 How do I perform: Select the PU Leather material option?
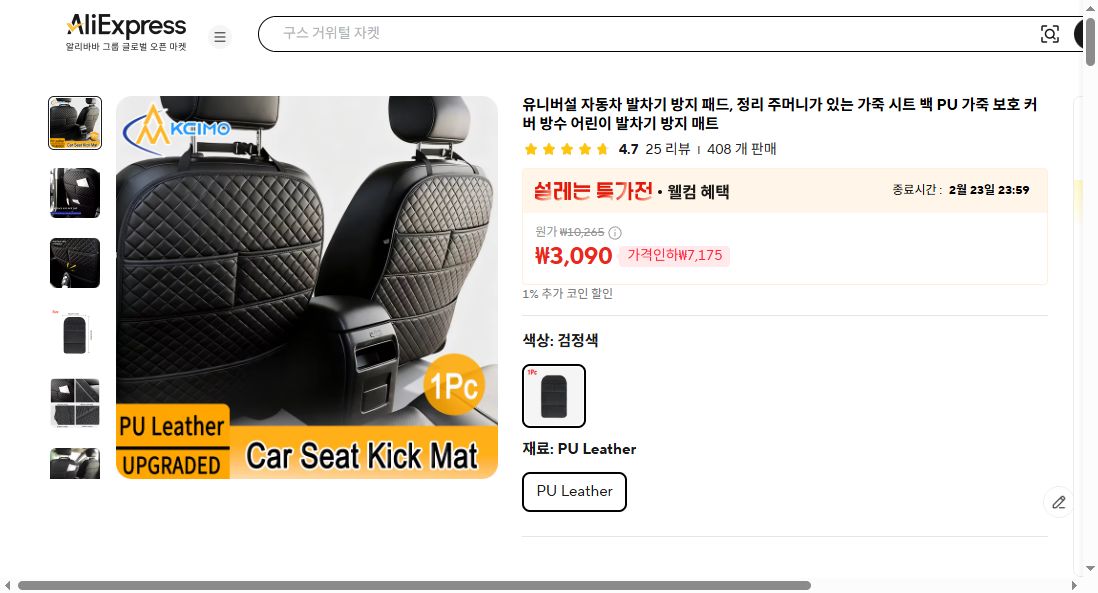(x=574, y=491)
